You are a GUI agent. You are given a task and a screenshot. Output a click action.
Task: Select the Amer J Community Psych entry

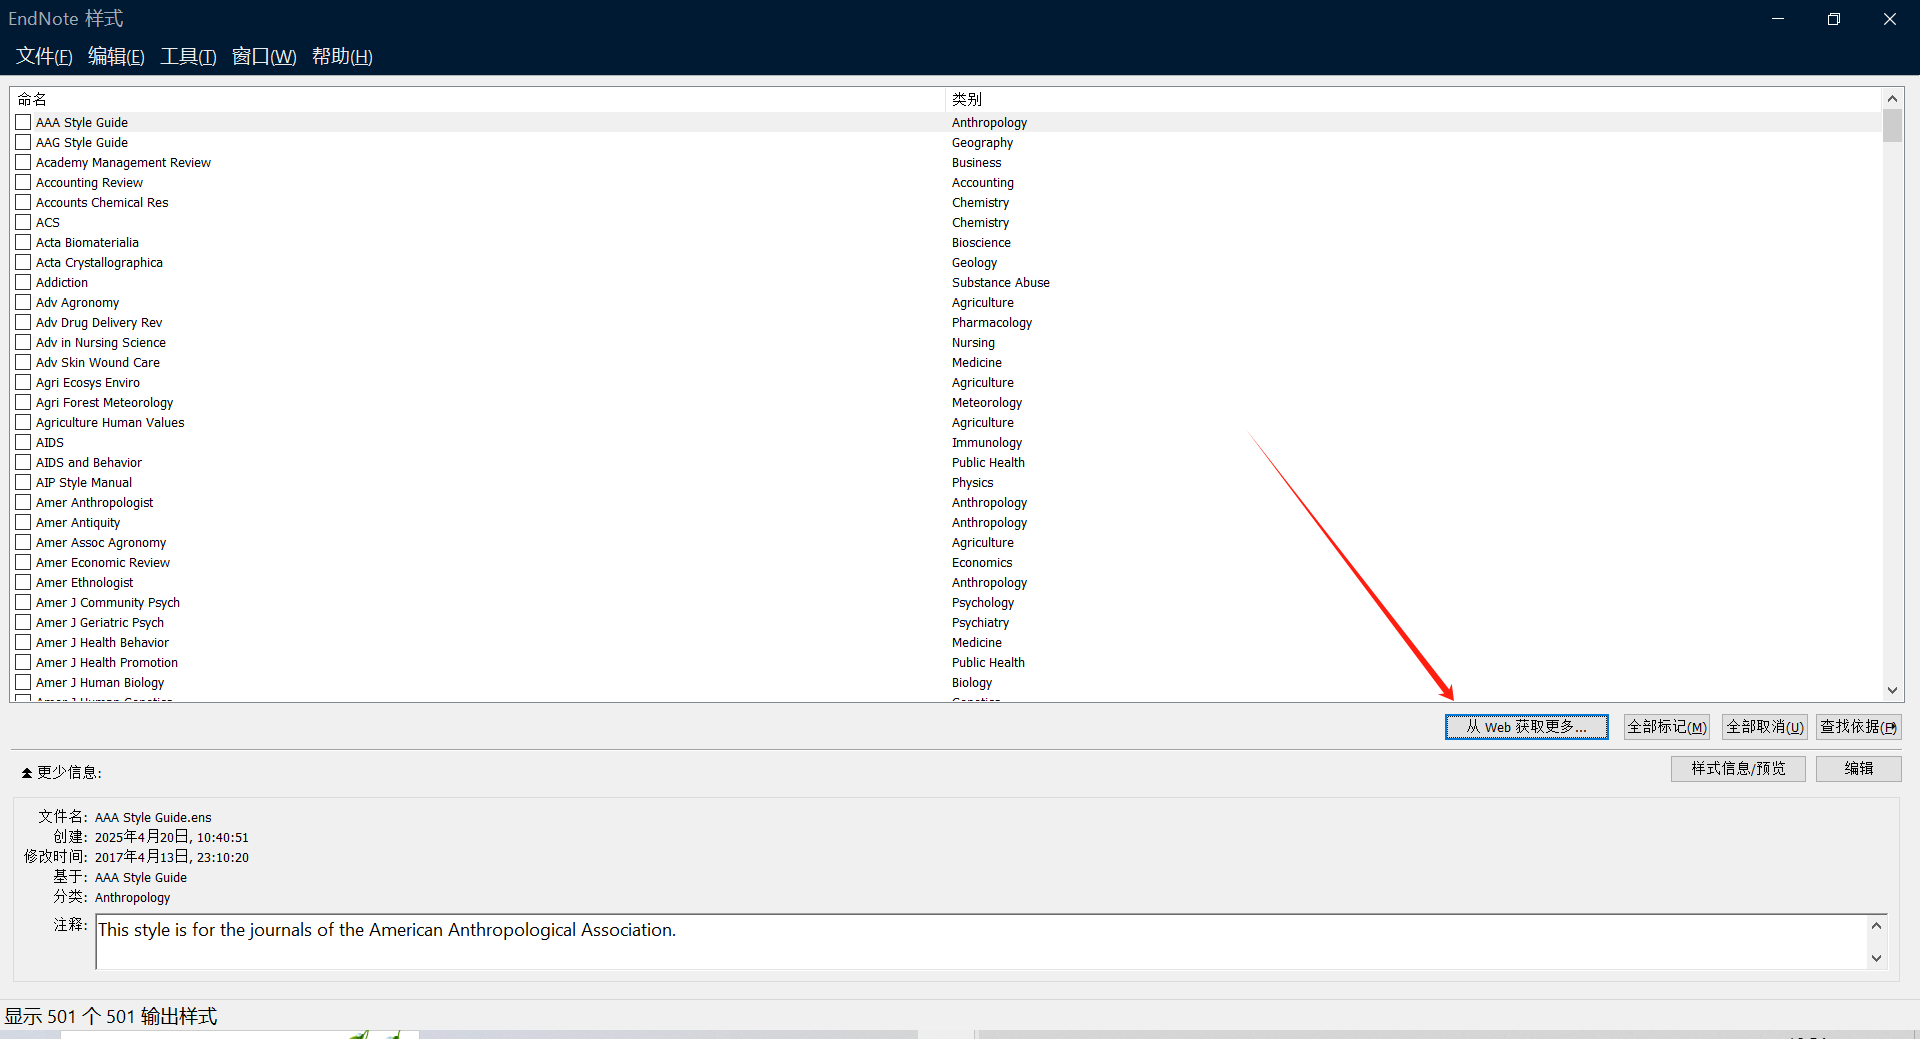tap(108, 602)
